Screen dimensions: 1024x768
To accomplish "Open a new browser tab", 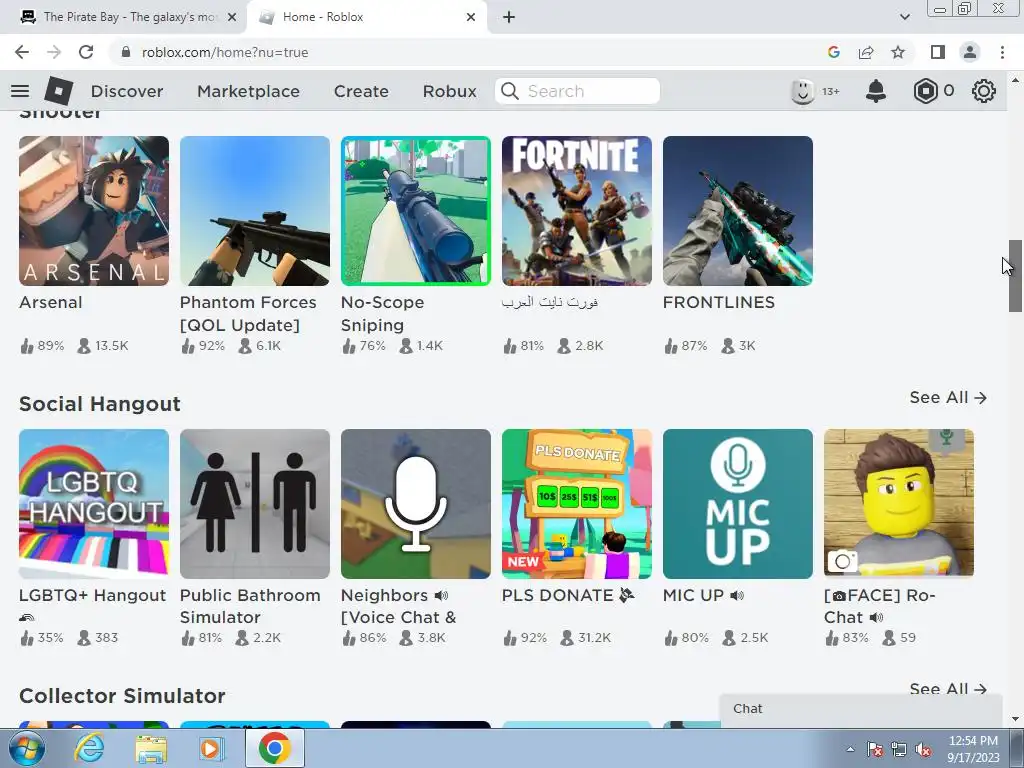I will click(x=509, y=17).
